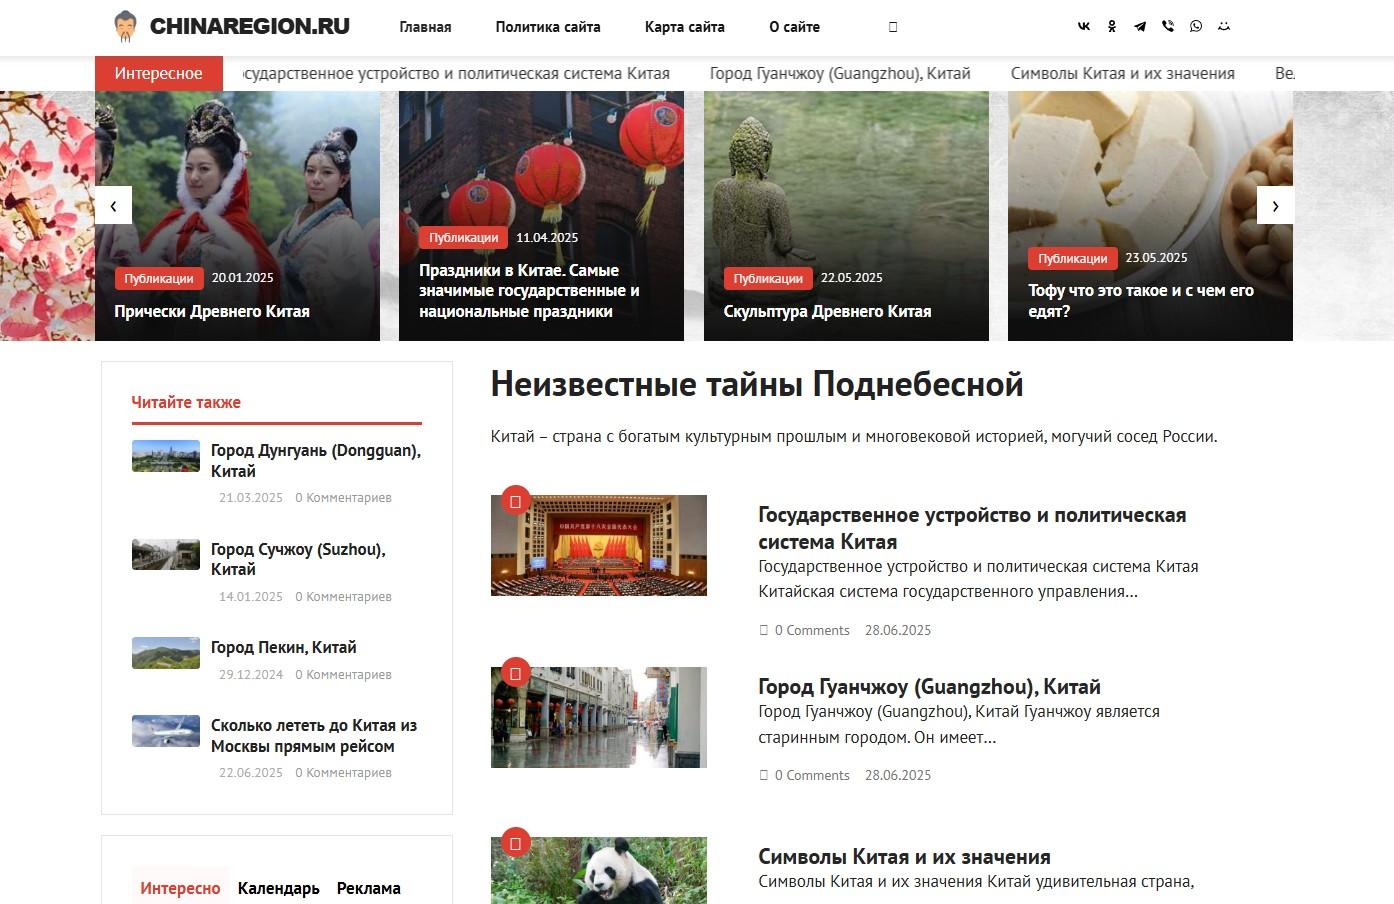Show previous slide with left carousel arrow
The width and height of the screenshot is (1394, 904).
pos(113,206)
